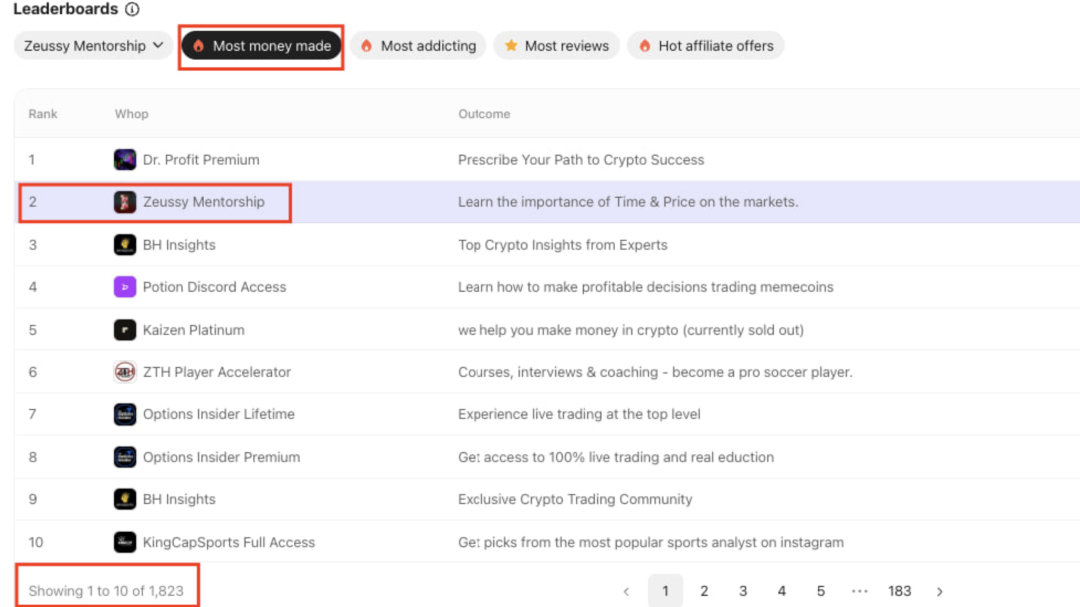
Task: Click Dr. Profit Premium logo icon
Action: click(x=125, y=160)
